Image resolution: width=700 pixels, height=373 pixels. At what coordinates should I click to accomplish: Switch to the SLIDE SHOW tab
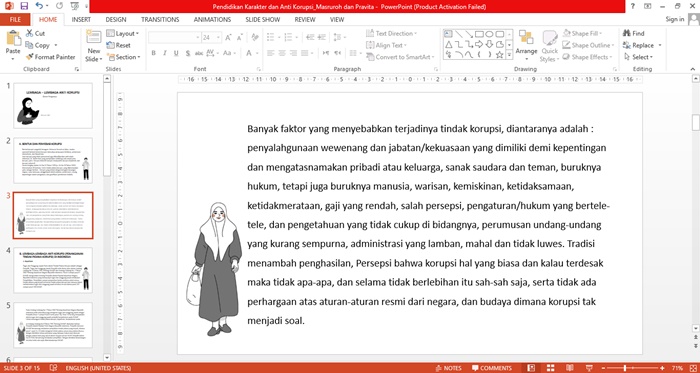pos(262,20)
